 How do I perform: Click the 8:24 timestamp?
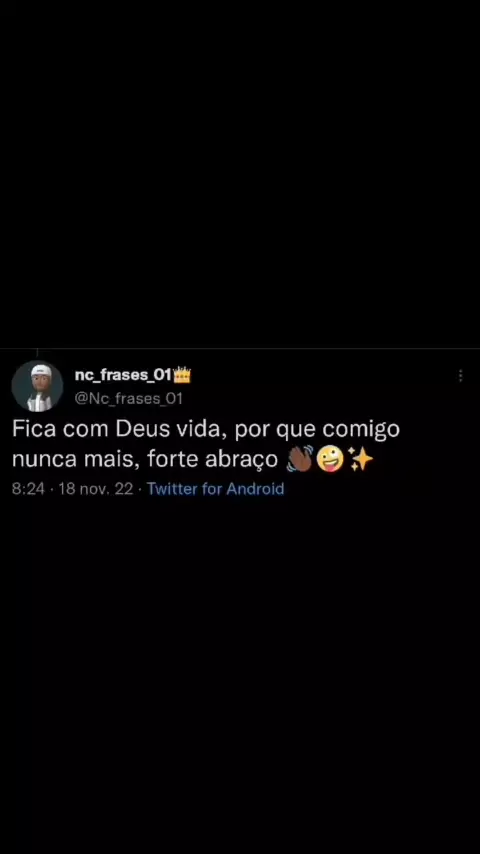pos(28,489)
